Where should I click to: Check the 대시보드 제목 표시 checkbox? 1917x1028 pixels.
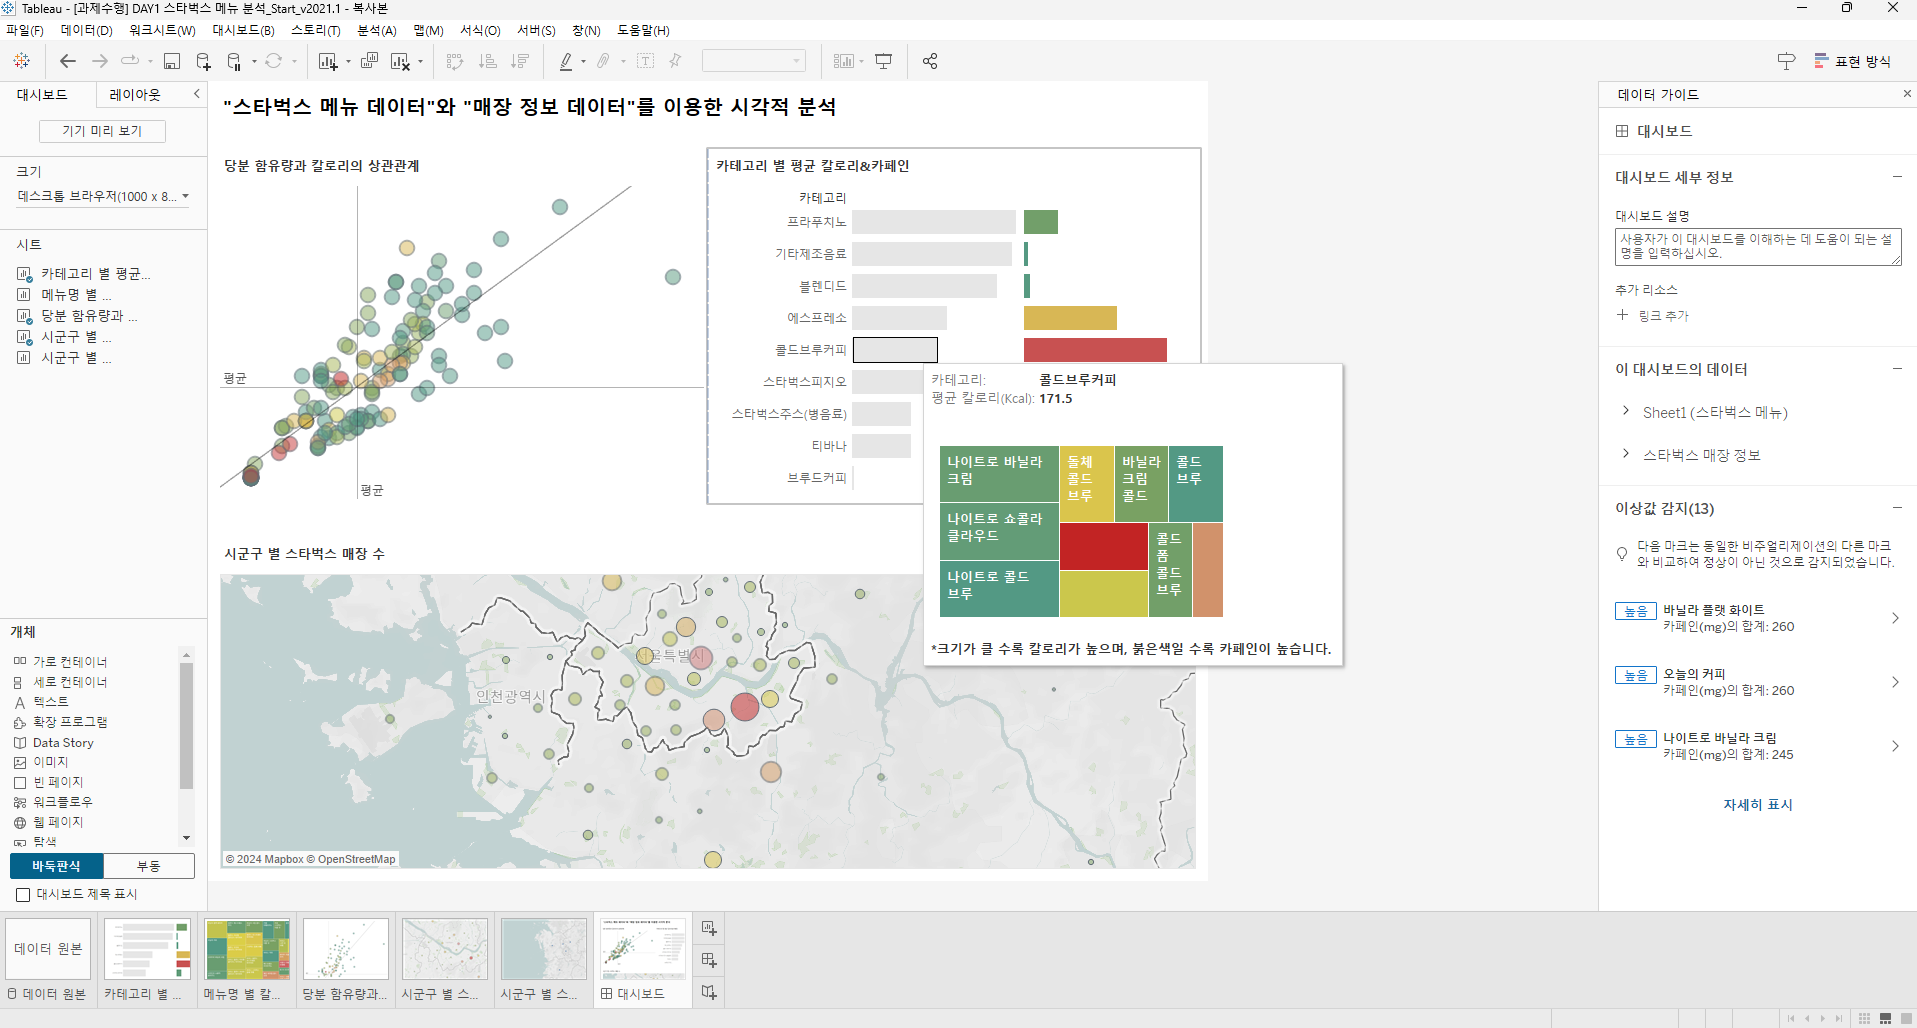[x=23, y=894]
